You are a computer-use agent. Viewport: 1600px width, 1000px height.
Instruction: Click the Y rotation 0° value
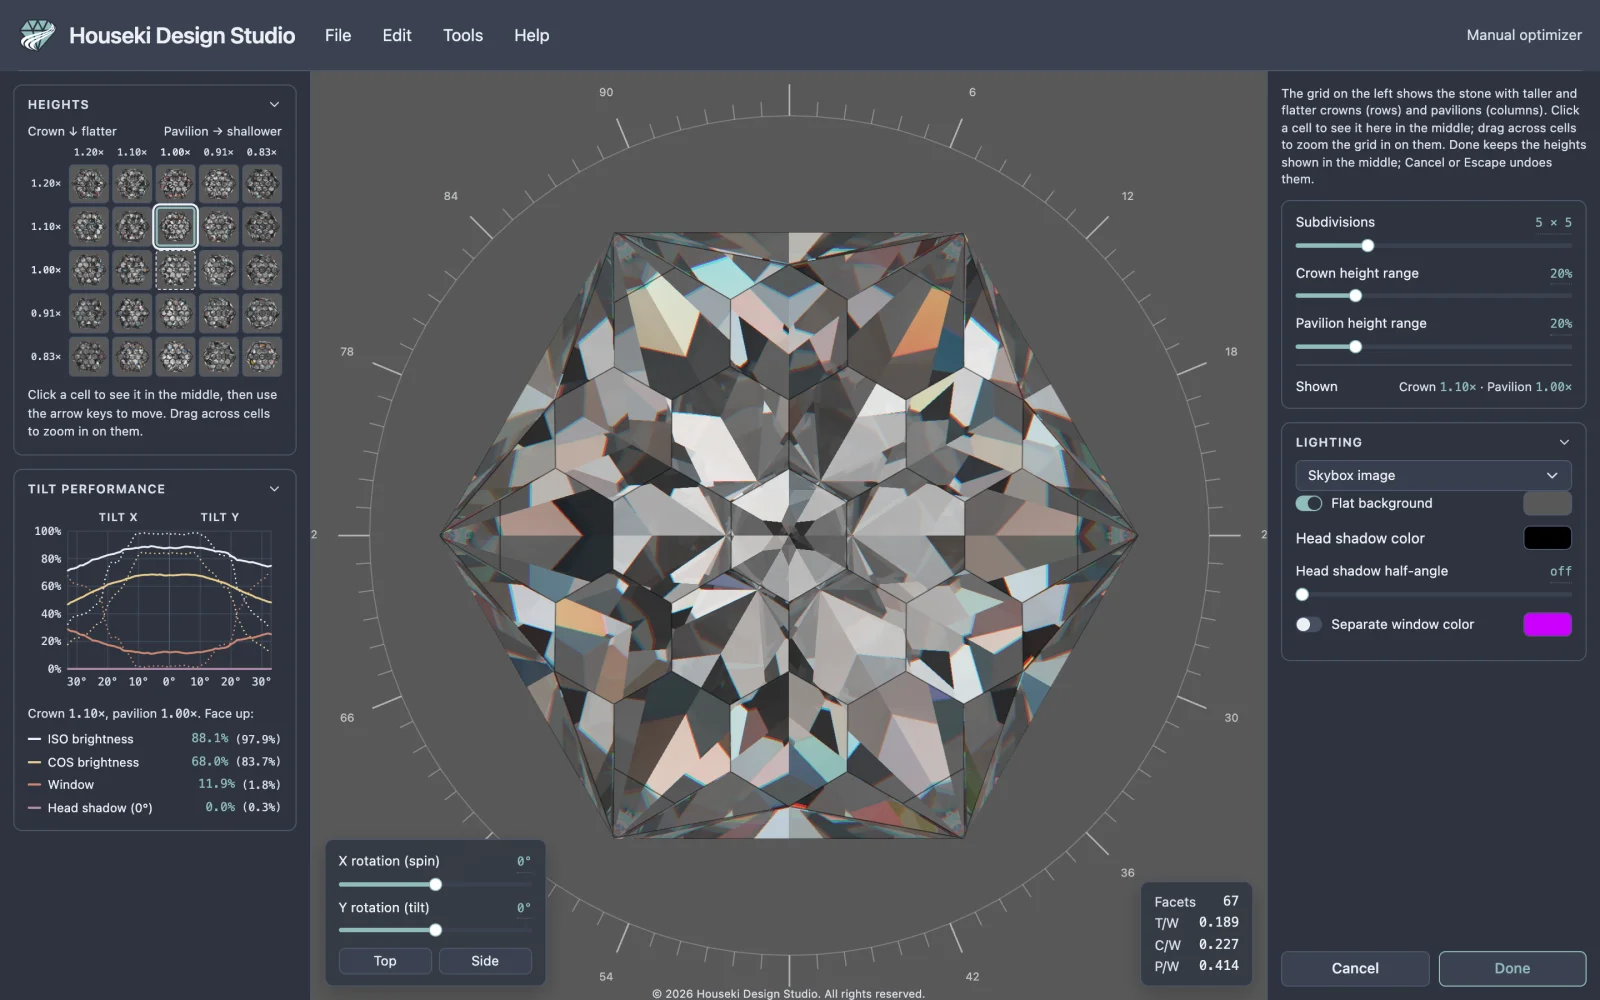click(x=524, y=908)
